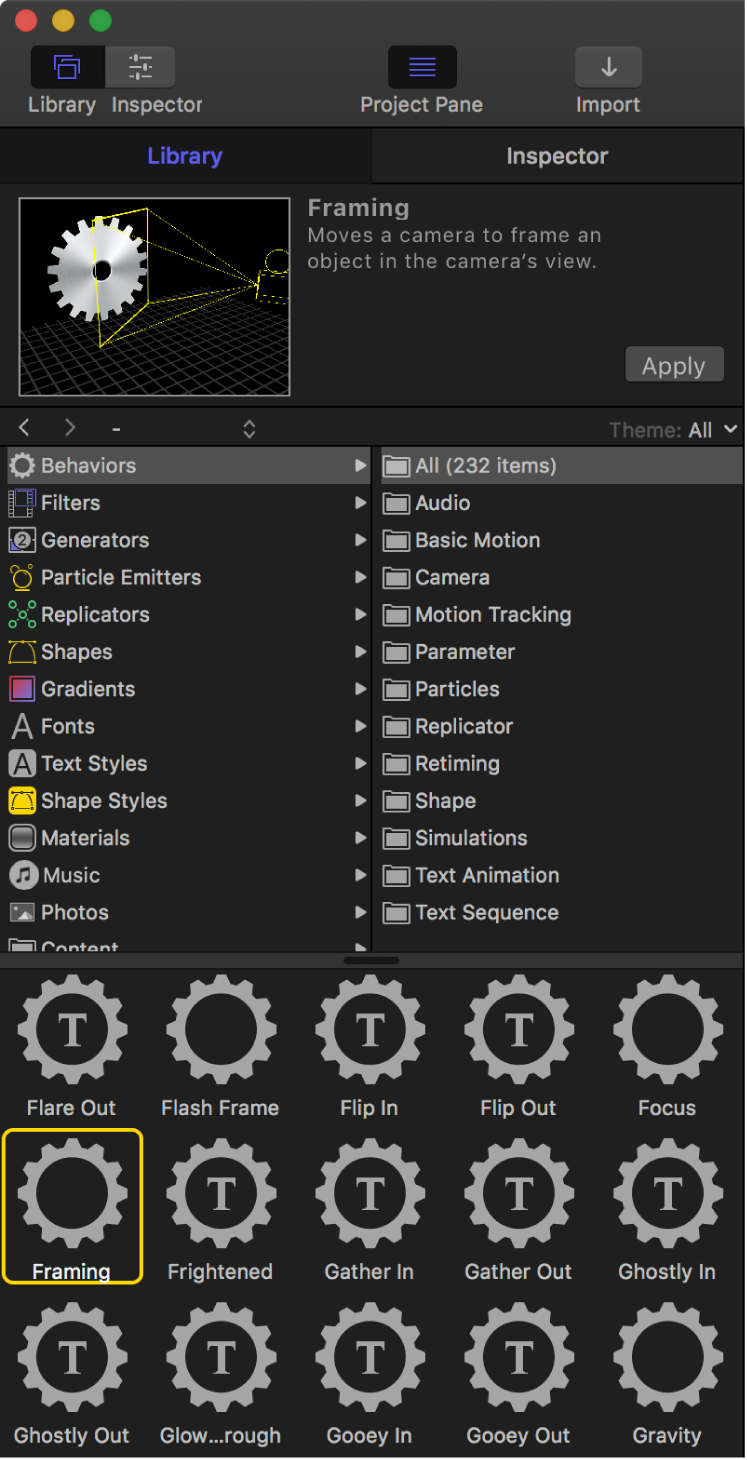Expand the Filters category arrow

point(360,503)
